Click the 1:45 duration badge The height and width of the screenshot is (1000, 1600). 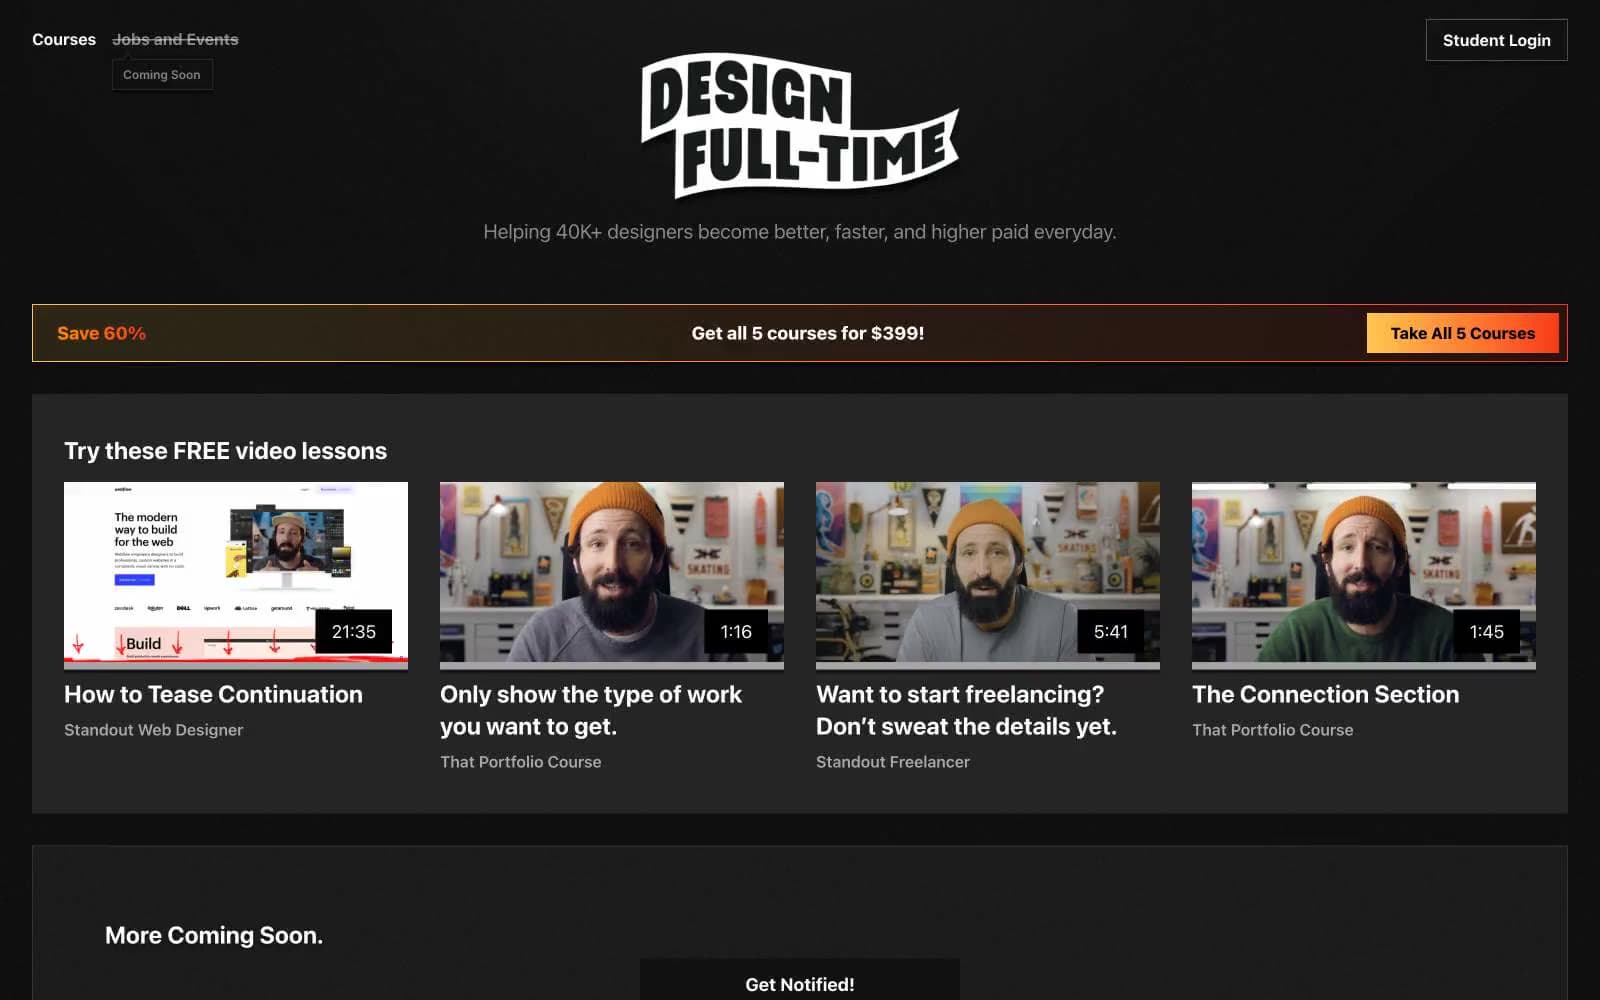click(x=1487, y=632)
